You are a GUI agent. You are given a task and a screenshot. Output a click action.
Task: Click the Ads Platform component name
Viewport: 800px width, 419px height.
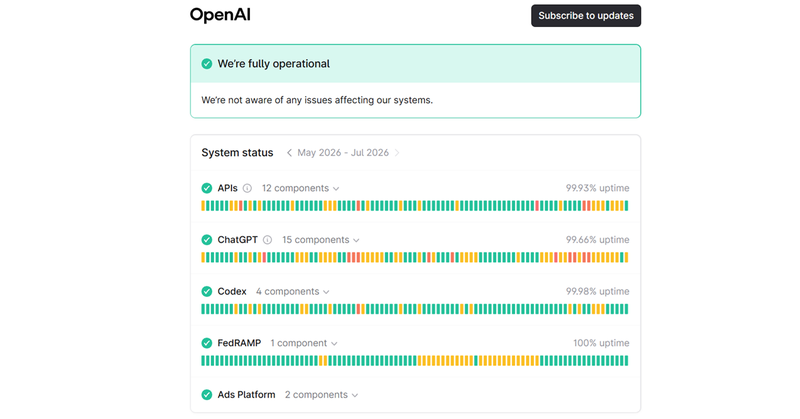point(246,395)
